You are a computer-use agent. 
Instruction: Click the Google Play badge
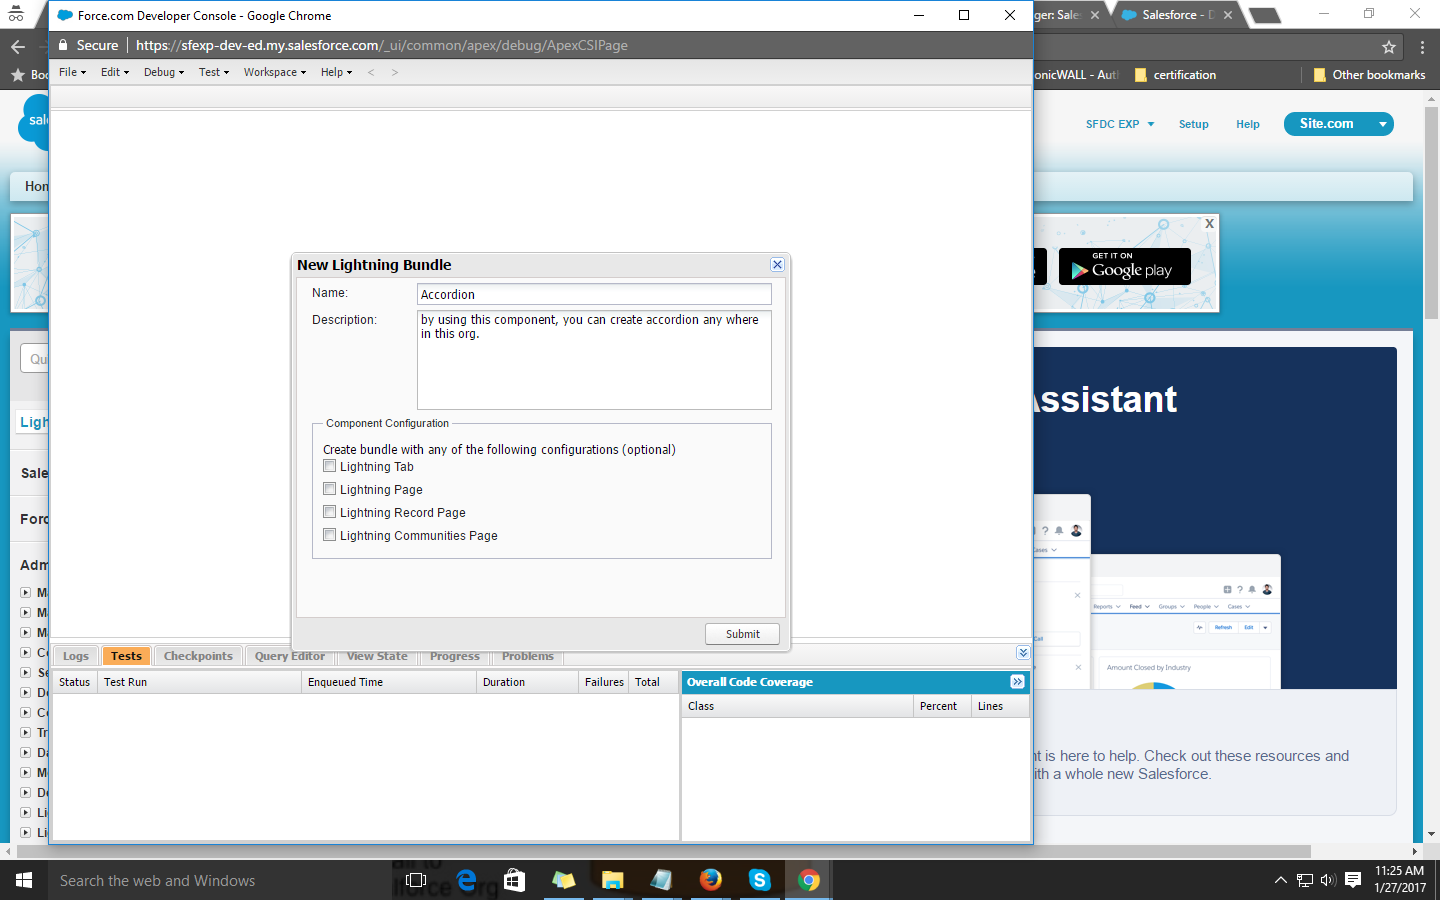pyautogui.click(x=1124, y=266)
